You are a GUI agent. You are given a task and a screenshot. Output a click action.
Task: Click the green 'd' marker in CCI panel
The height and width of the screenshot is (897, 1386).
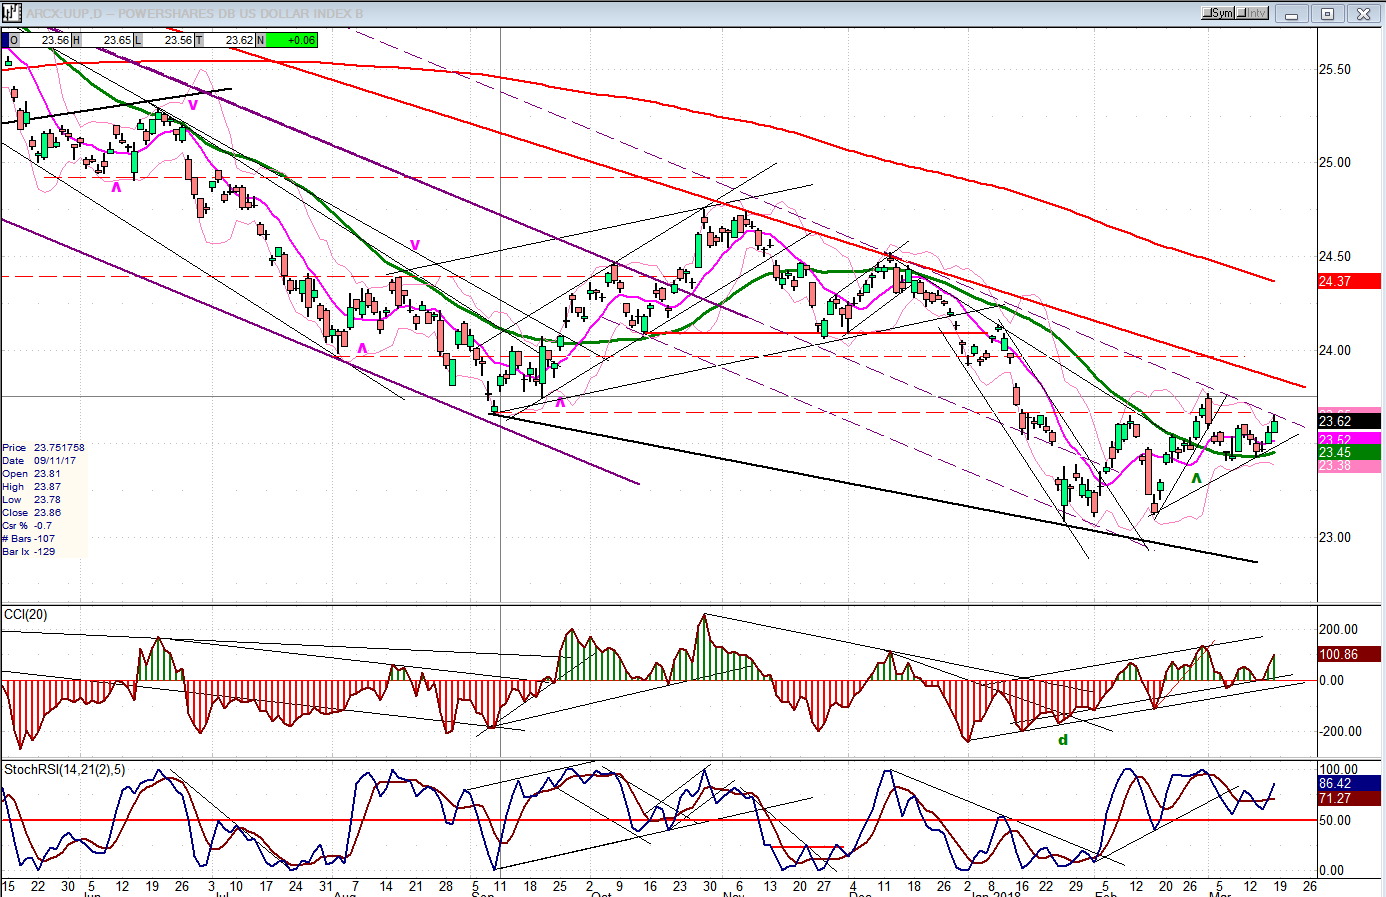(1063, 740)
